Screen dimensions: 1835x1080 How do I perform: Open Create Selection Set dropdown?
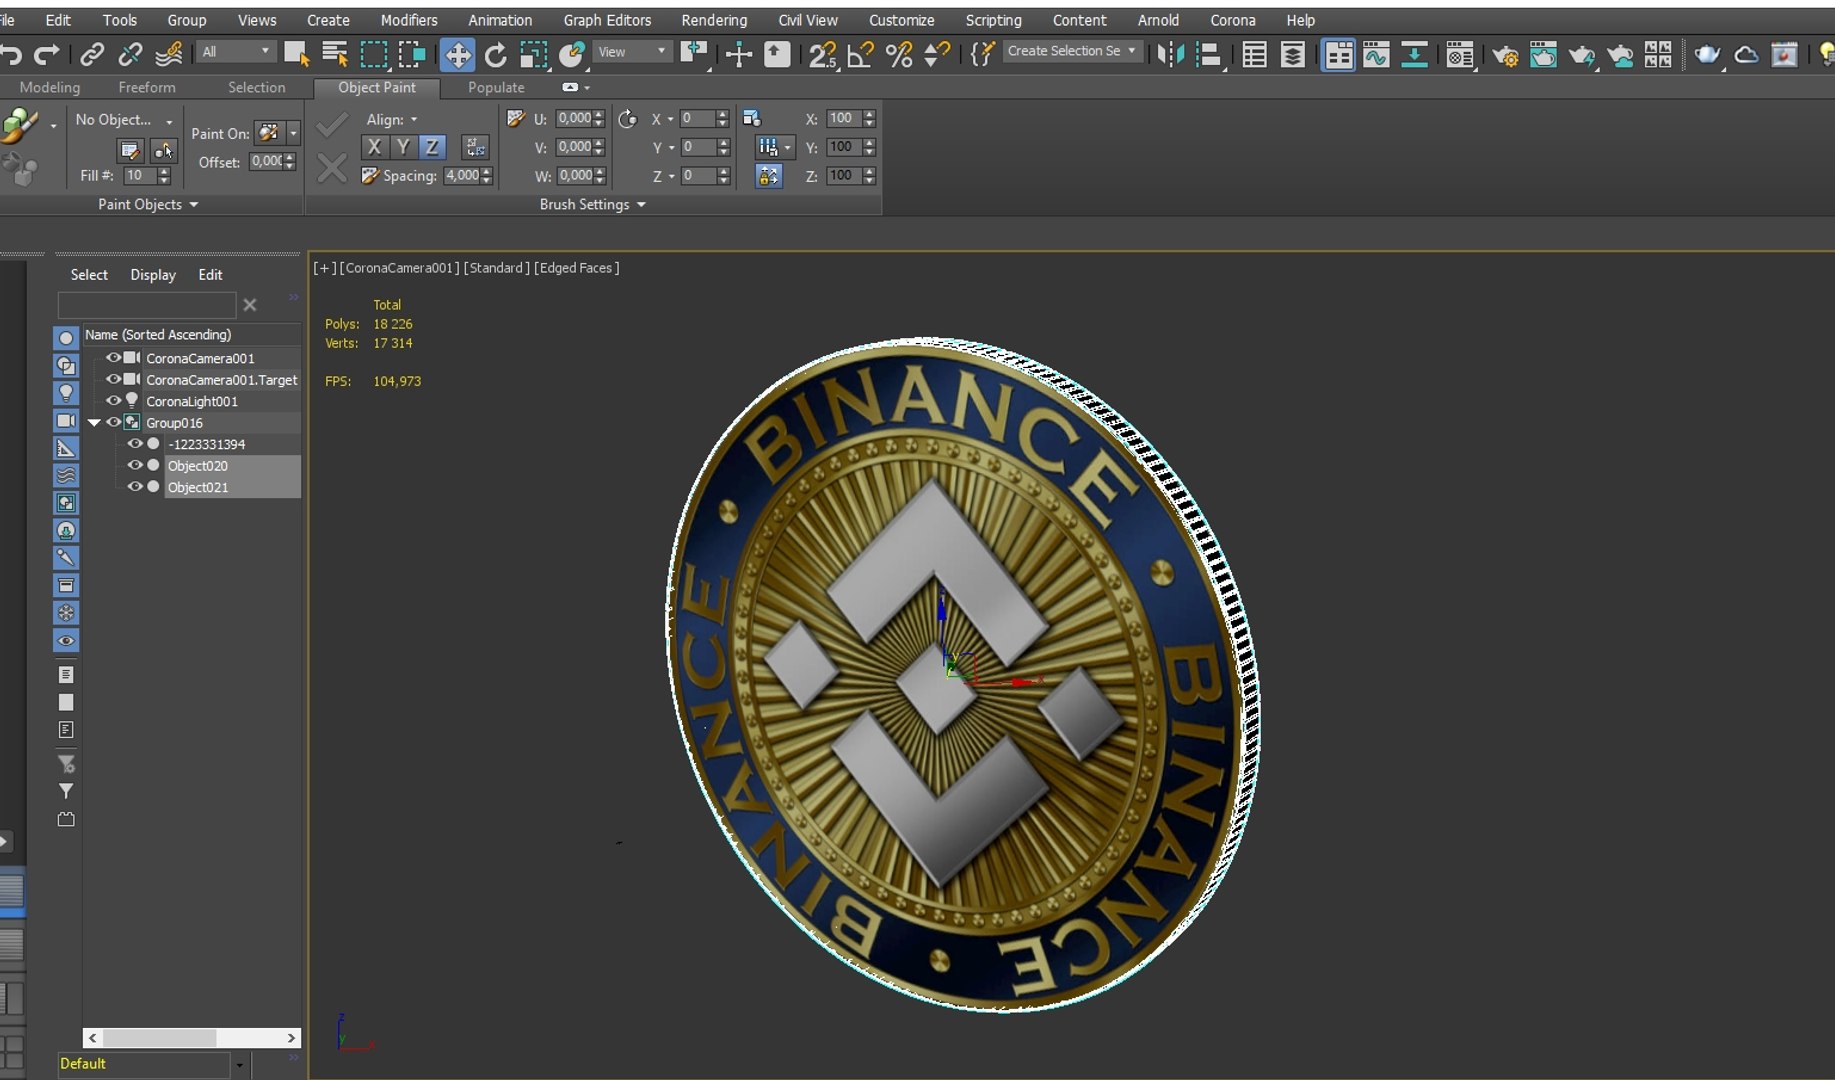click(x=1072, y=51)
